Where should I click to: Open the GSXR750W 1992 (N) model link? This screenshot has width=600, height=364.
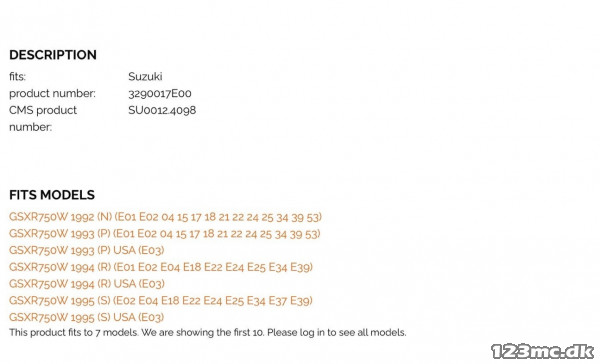pos(165,217)
